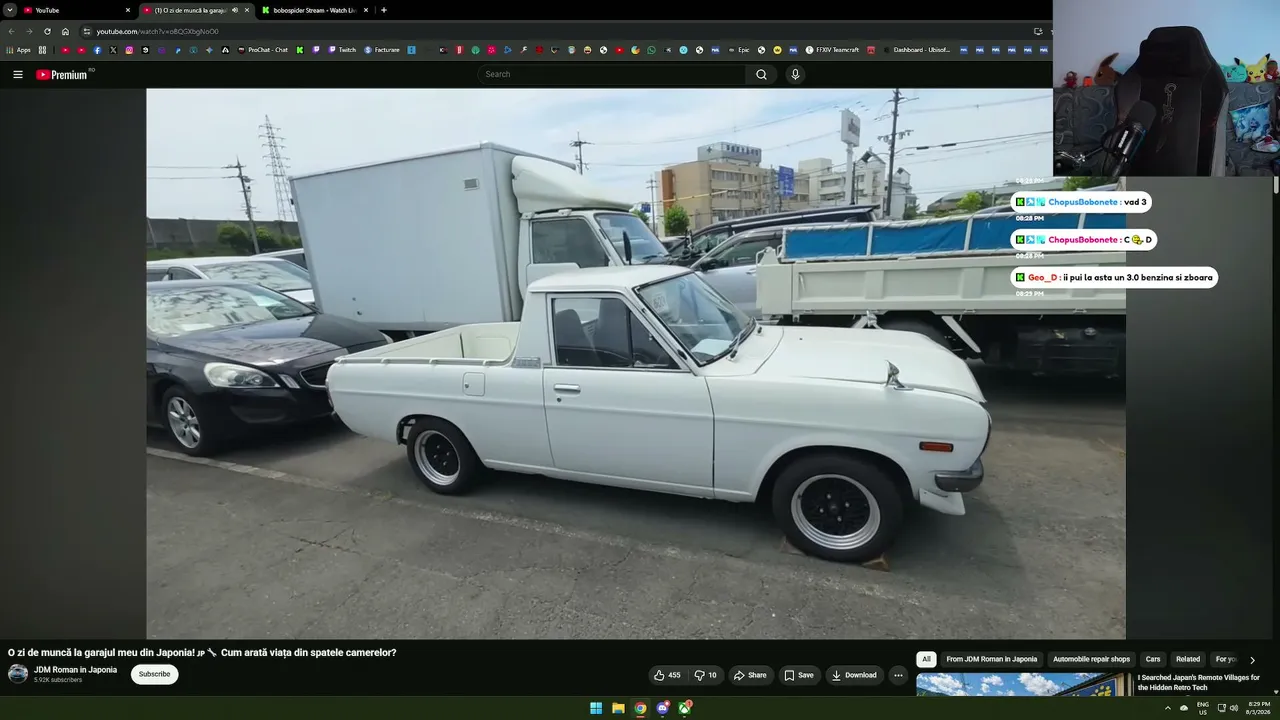Go back in browser history

(x=11, y=31)
